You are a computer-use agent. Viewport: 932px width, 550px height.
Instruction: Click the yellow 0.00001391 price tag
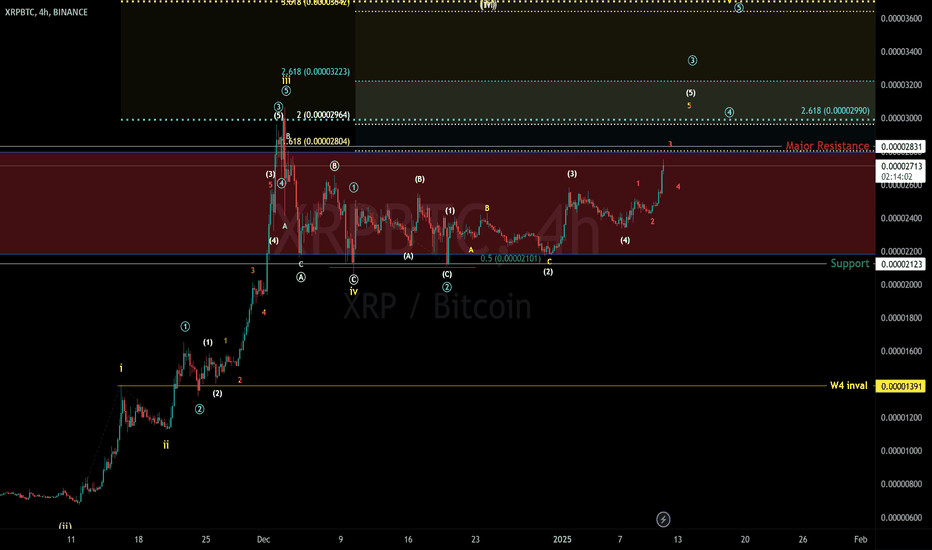[x=902, y=386]
